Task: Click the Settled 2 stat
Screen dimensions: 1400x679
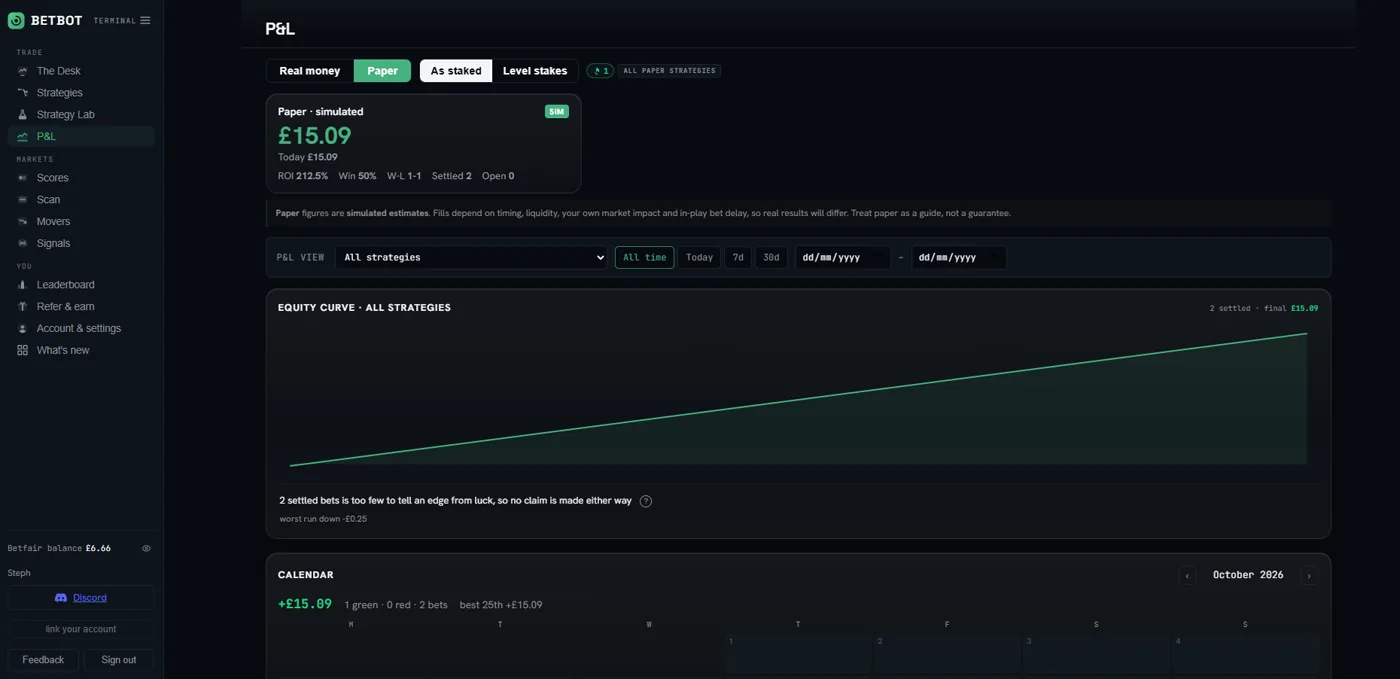Action: pos(452,176)
